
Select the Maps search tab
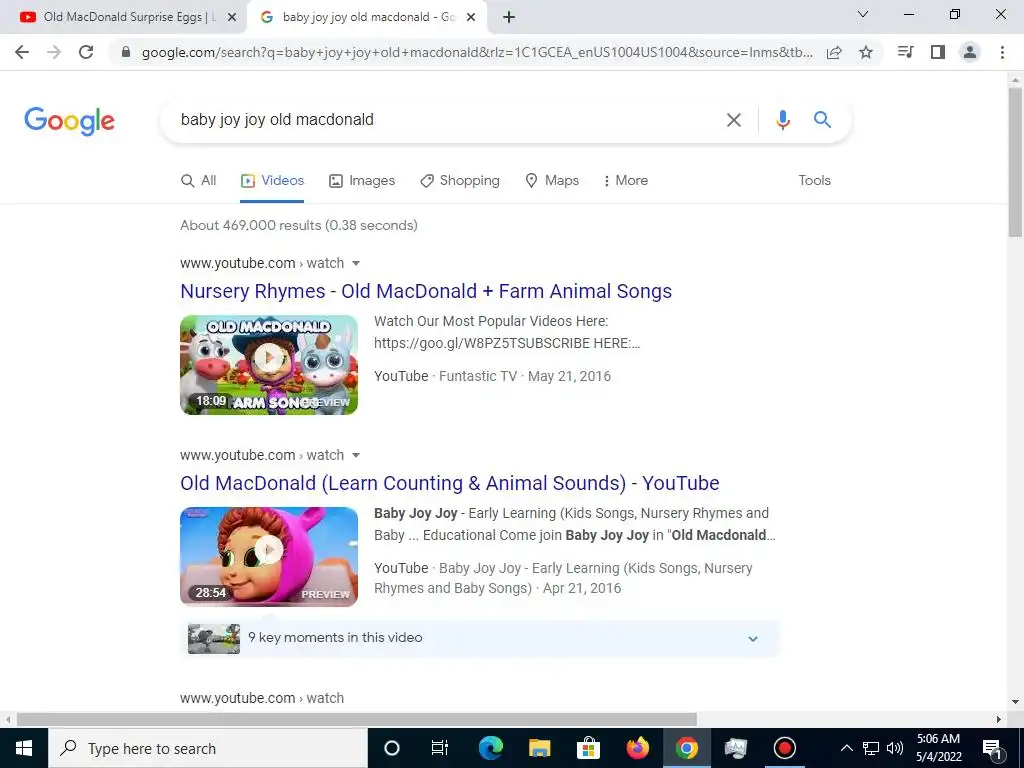(x=552, y=180)
